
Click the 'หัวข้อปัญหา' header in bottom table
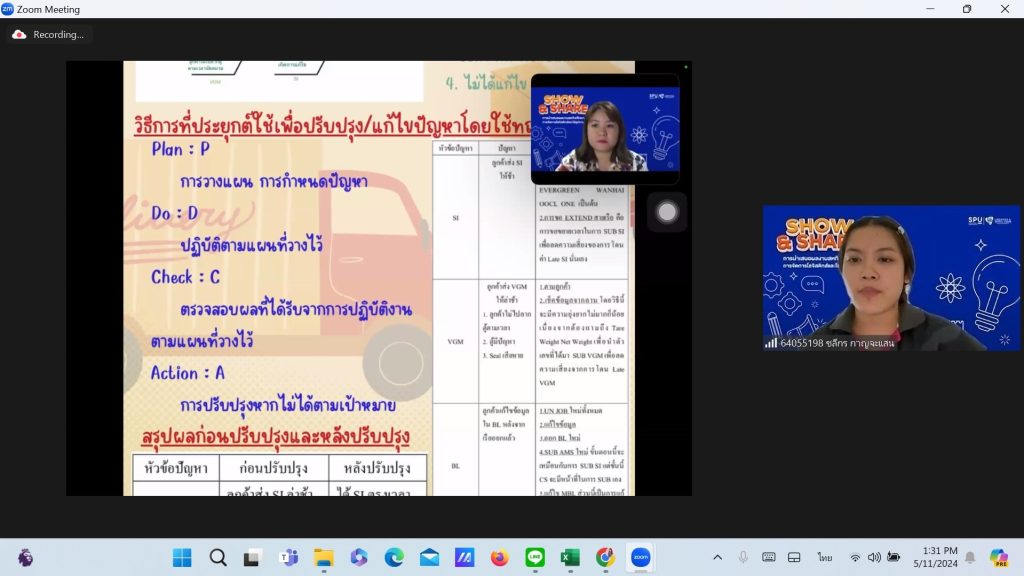176,468
